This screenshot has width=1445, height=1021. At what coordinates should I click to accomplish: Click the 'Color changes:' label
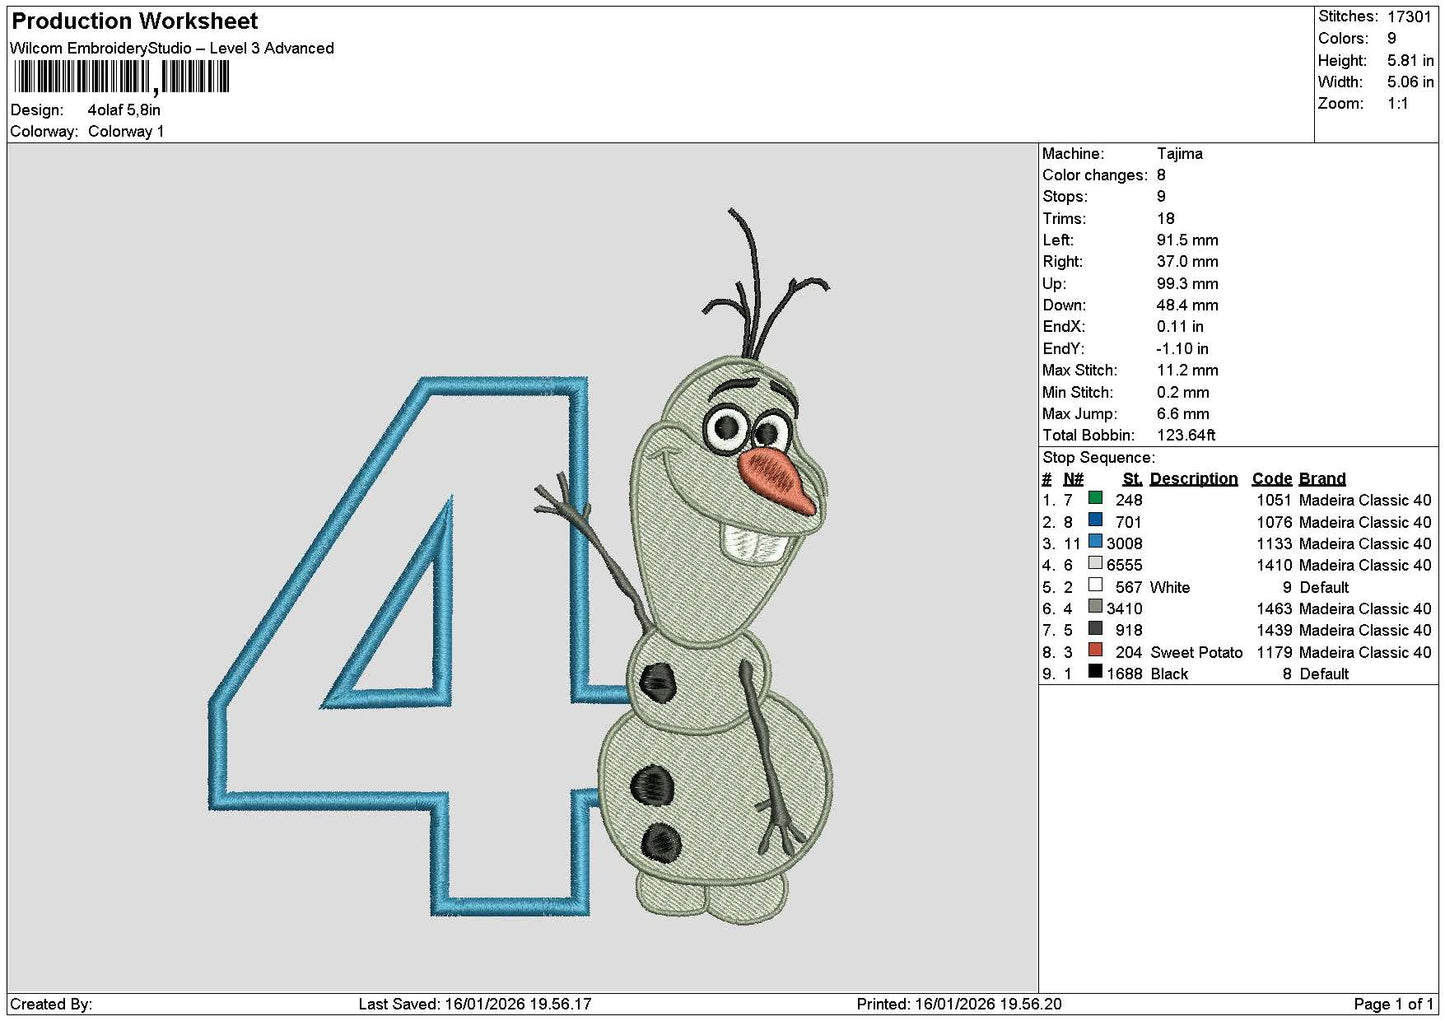pos(1095,175)
